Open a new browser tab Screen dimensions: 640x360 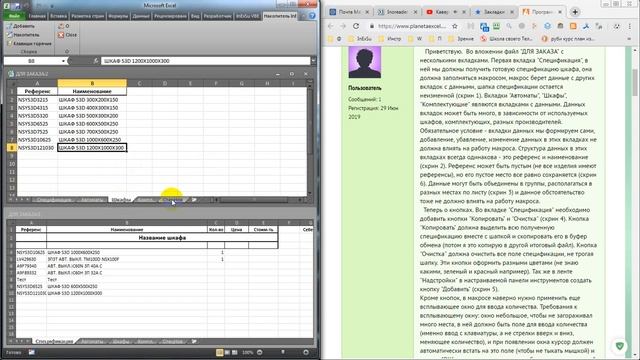tap(575, 12)
